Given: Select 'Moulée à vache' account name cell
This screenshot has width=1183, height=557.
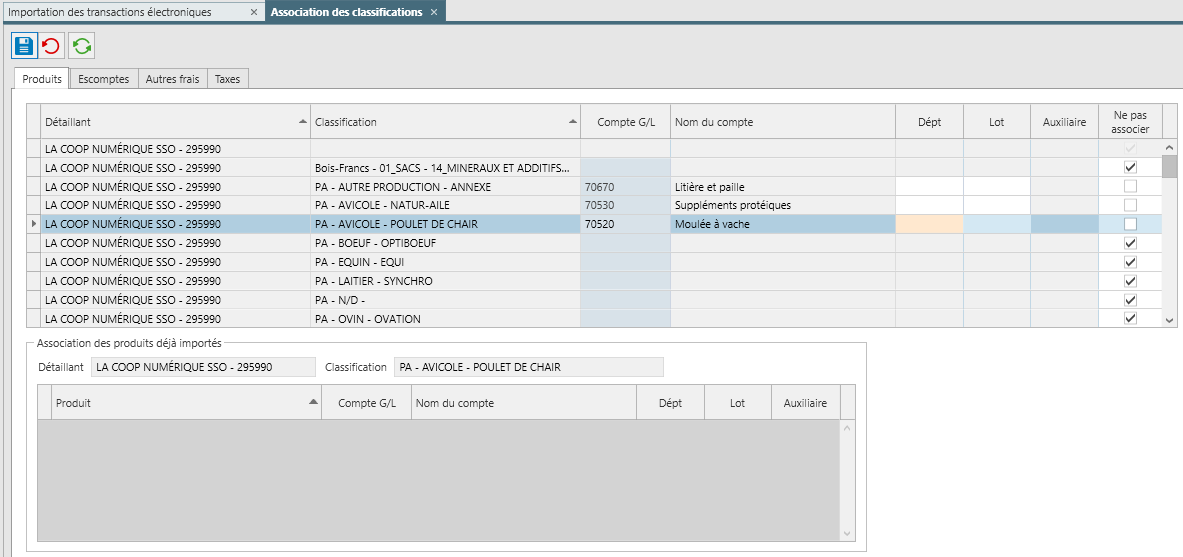Looking at the screenshot, I should click(x=782, y=224).
